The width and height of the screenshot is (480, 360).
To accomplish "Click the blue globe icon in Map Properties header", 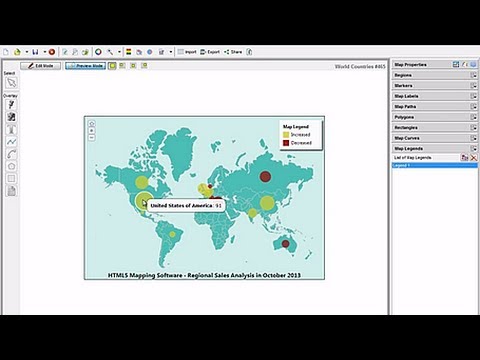I will coord(473,64).
